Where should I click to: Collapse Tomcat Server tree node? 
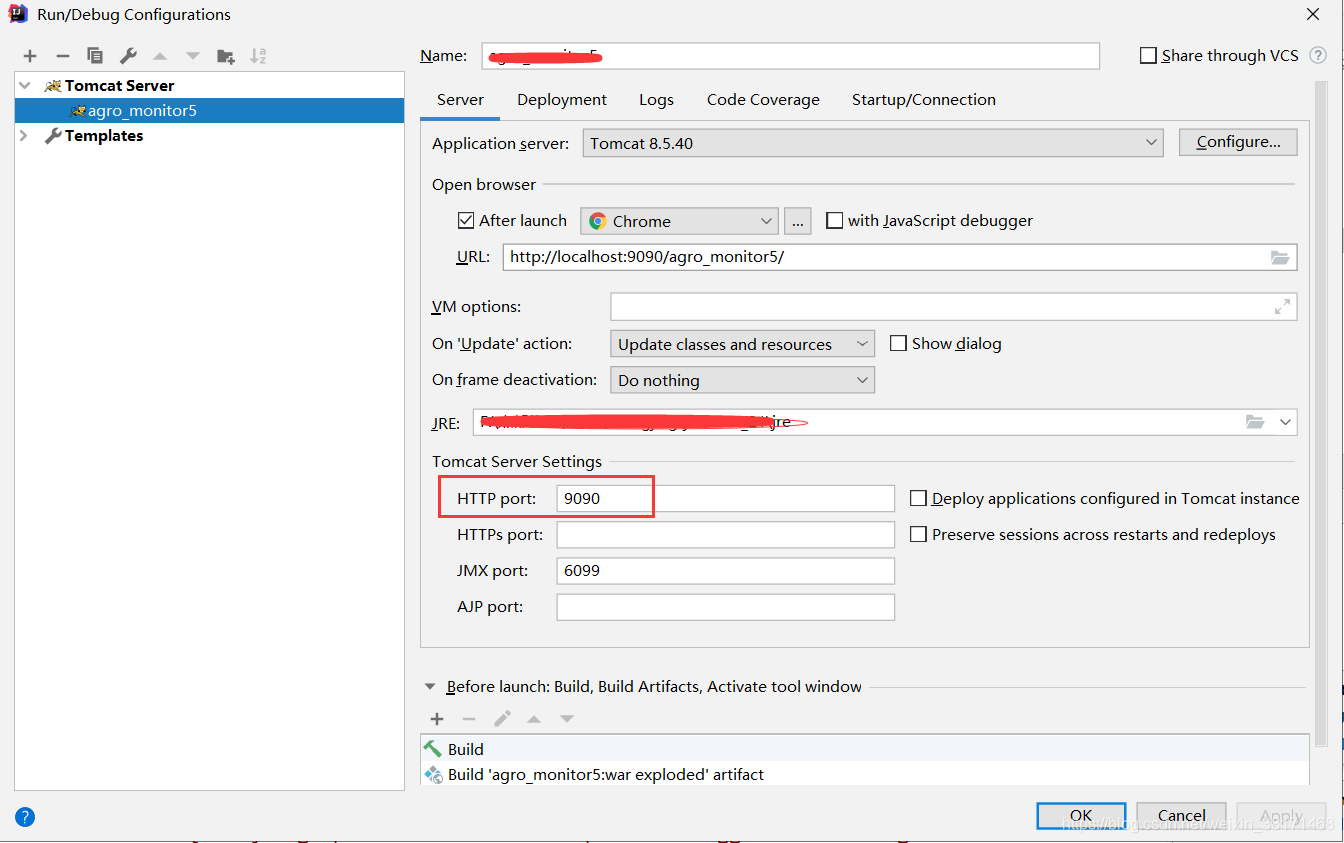25,86
